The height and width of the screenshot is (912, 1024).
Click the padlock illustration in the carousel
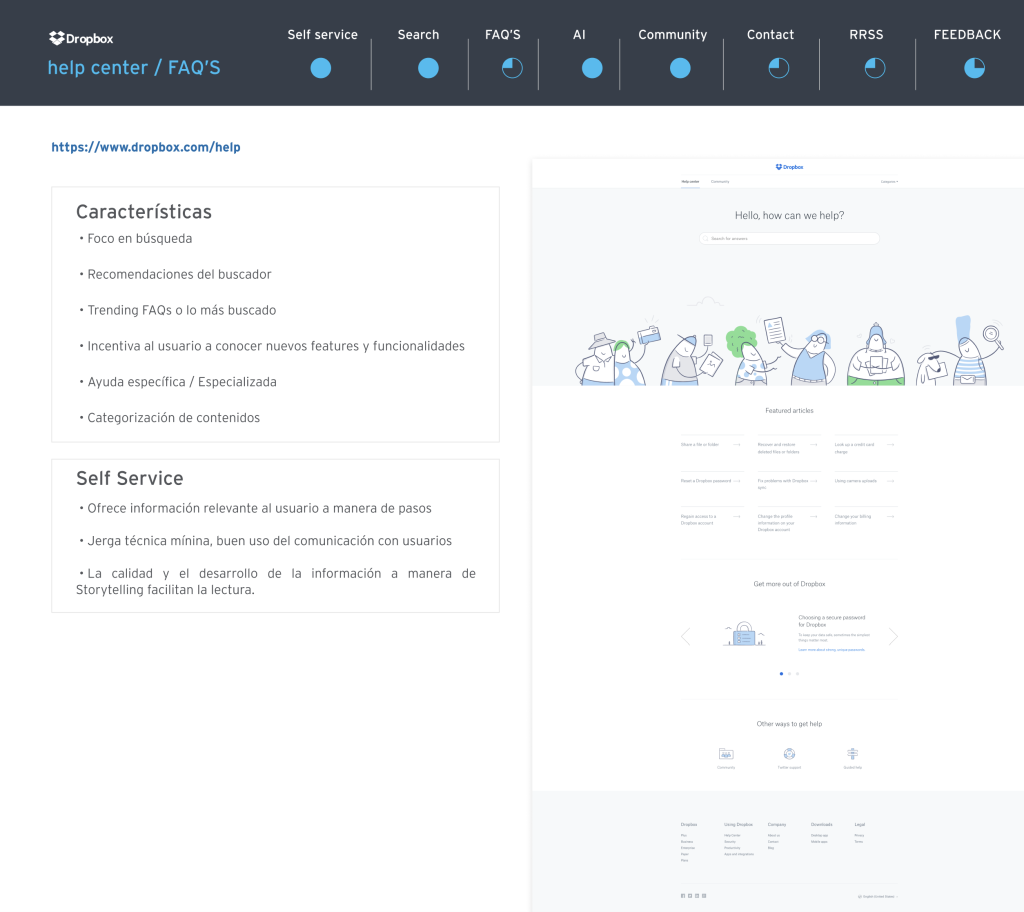click(x=744, y=634)
